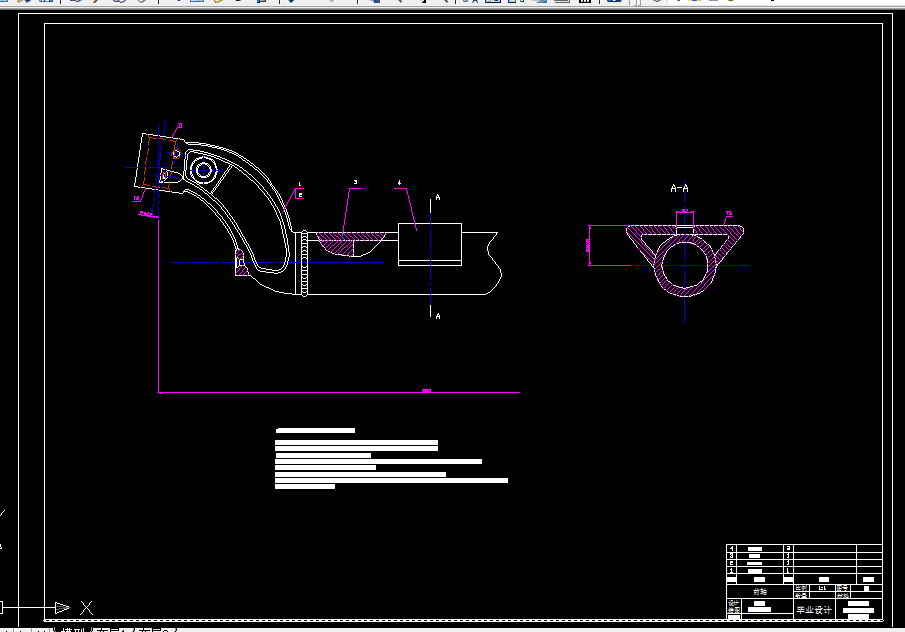
Task: Click the 毕业设计 text in title block
Action: pos(814,609)
